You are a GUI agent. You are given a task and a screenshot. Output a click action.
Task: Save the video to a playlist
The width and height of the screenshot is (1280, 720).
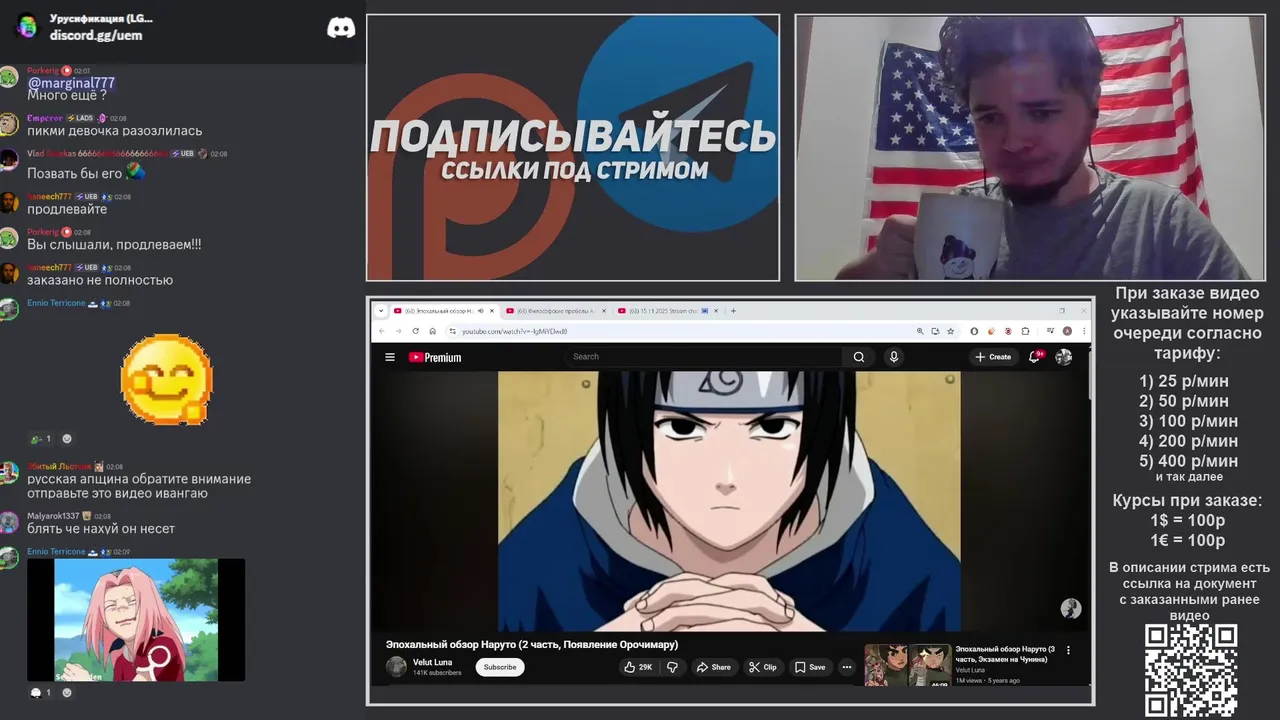click(810, 667)
